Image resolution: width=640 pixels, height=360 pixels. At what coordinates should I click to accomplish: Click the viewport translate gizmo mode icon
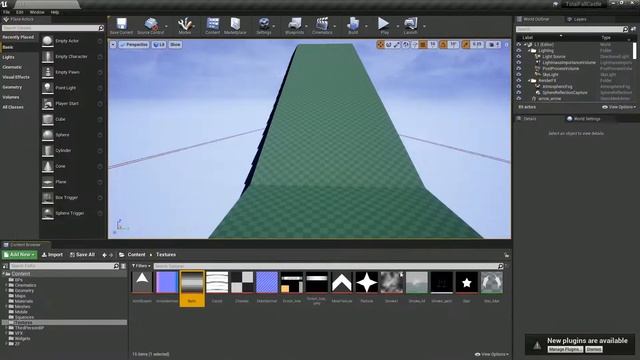point(380,44)
